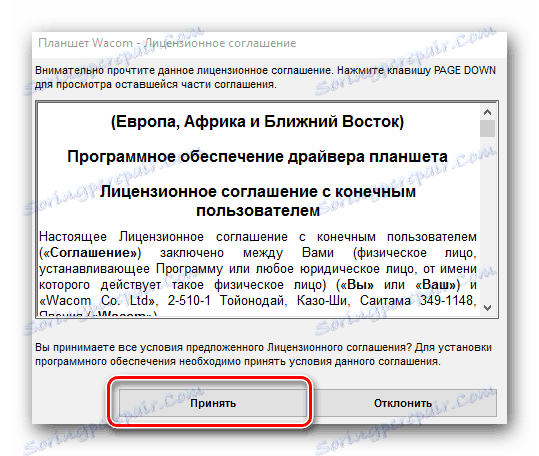Click the scrollbar thumb of the license box
This screenshot has width=539, height=456.
(487, 129)
